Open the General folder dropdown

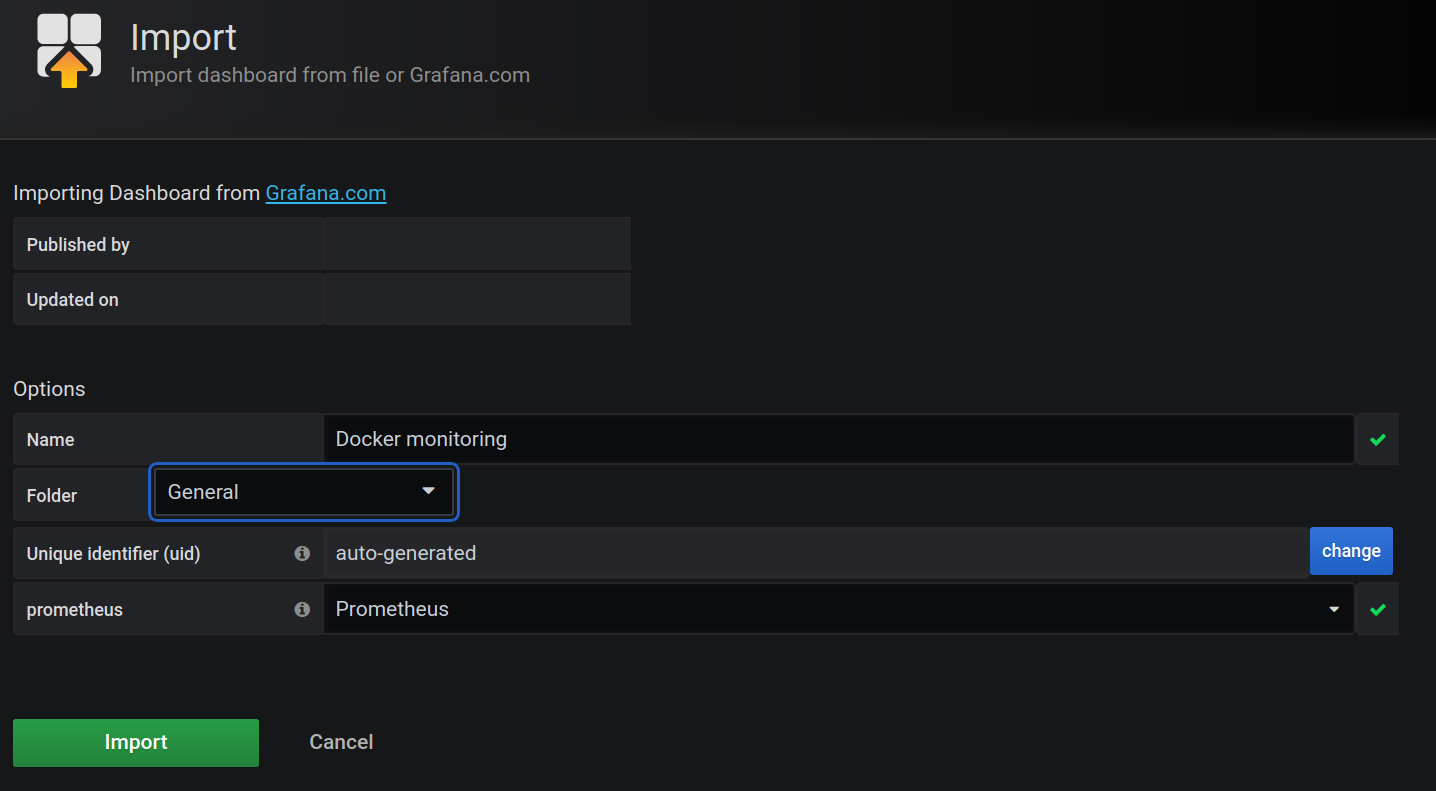[304, 492]
